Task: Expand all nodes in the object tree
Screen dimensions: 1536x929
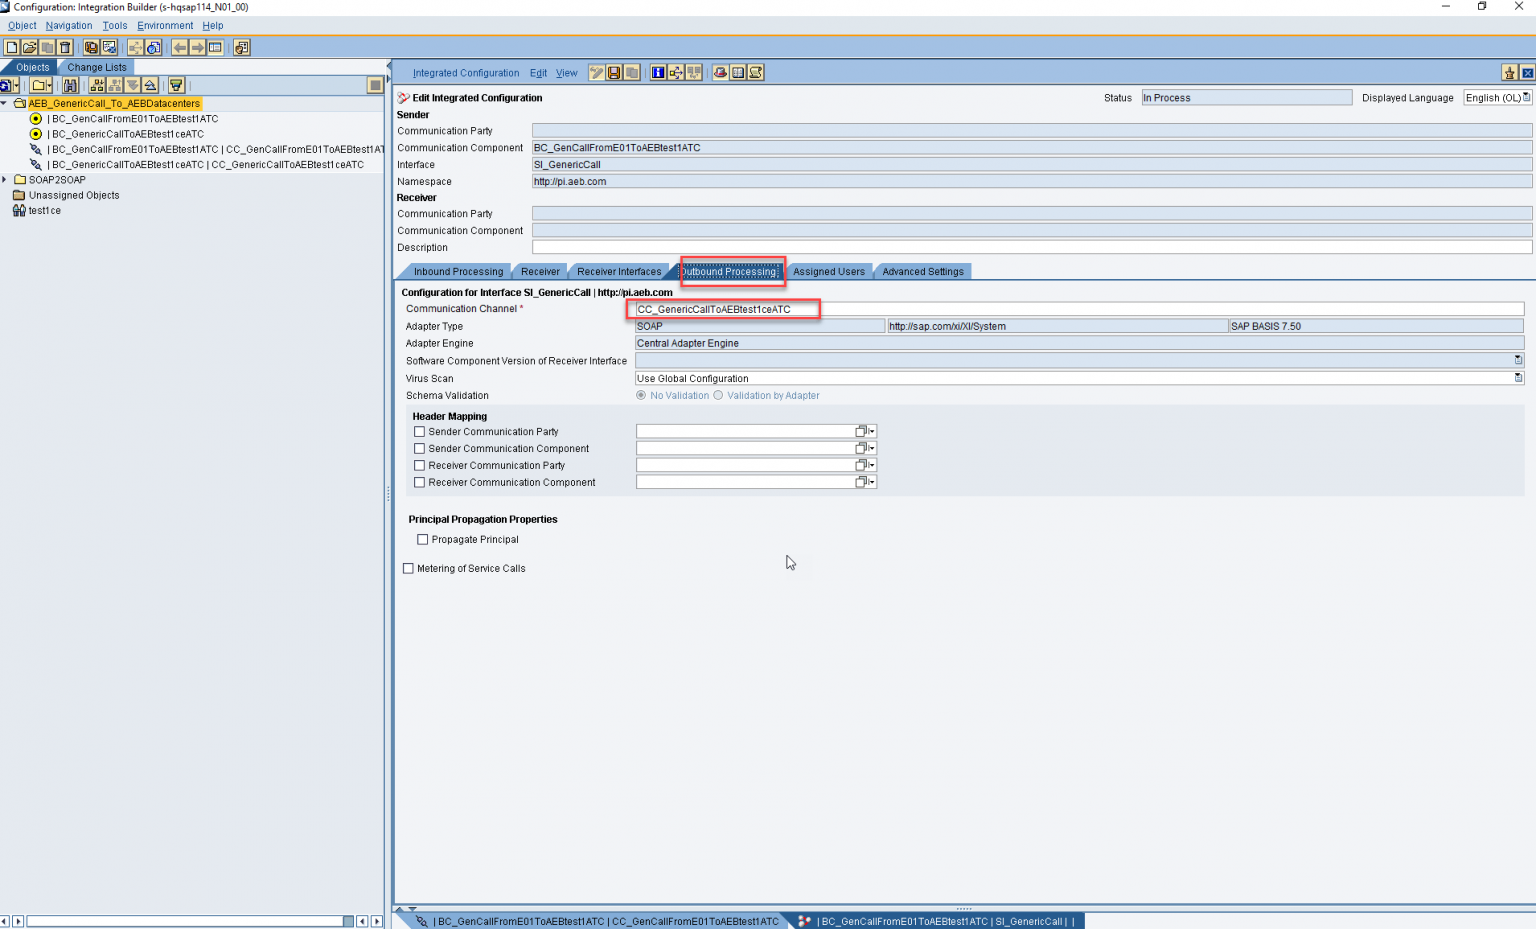Action: point(131,85)
